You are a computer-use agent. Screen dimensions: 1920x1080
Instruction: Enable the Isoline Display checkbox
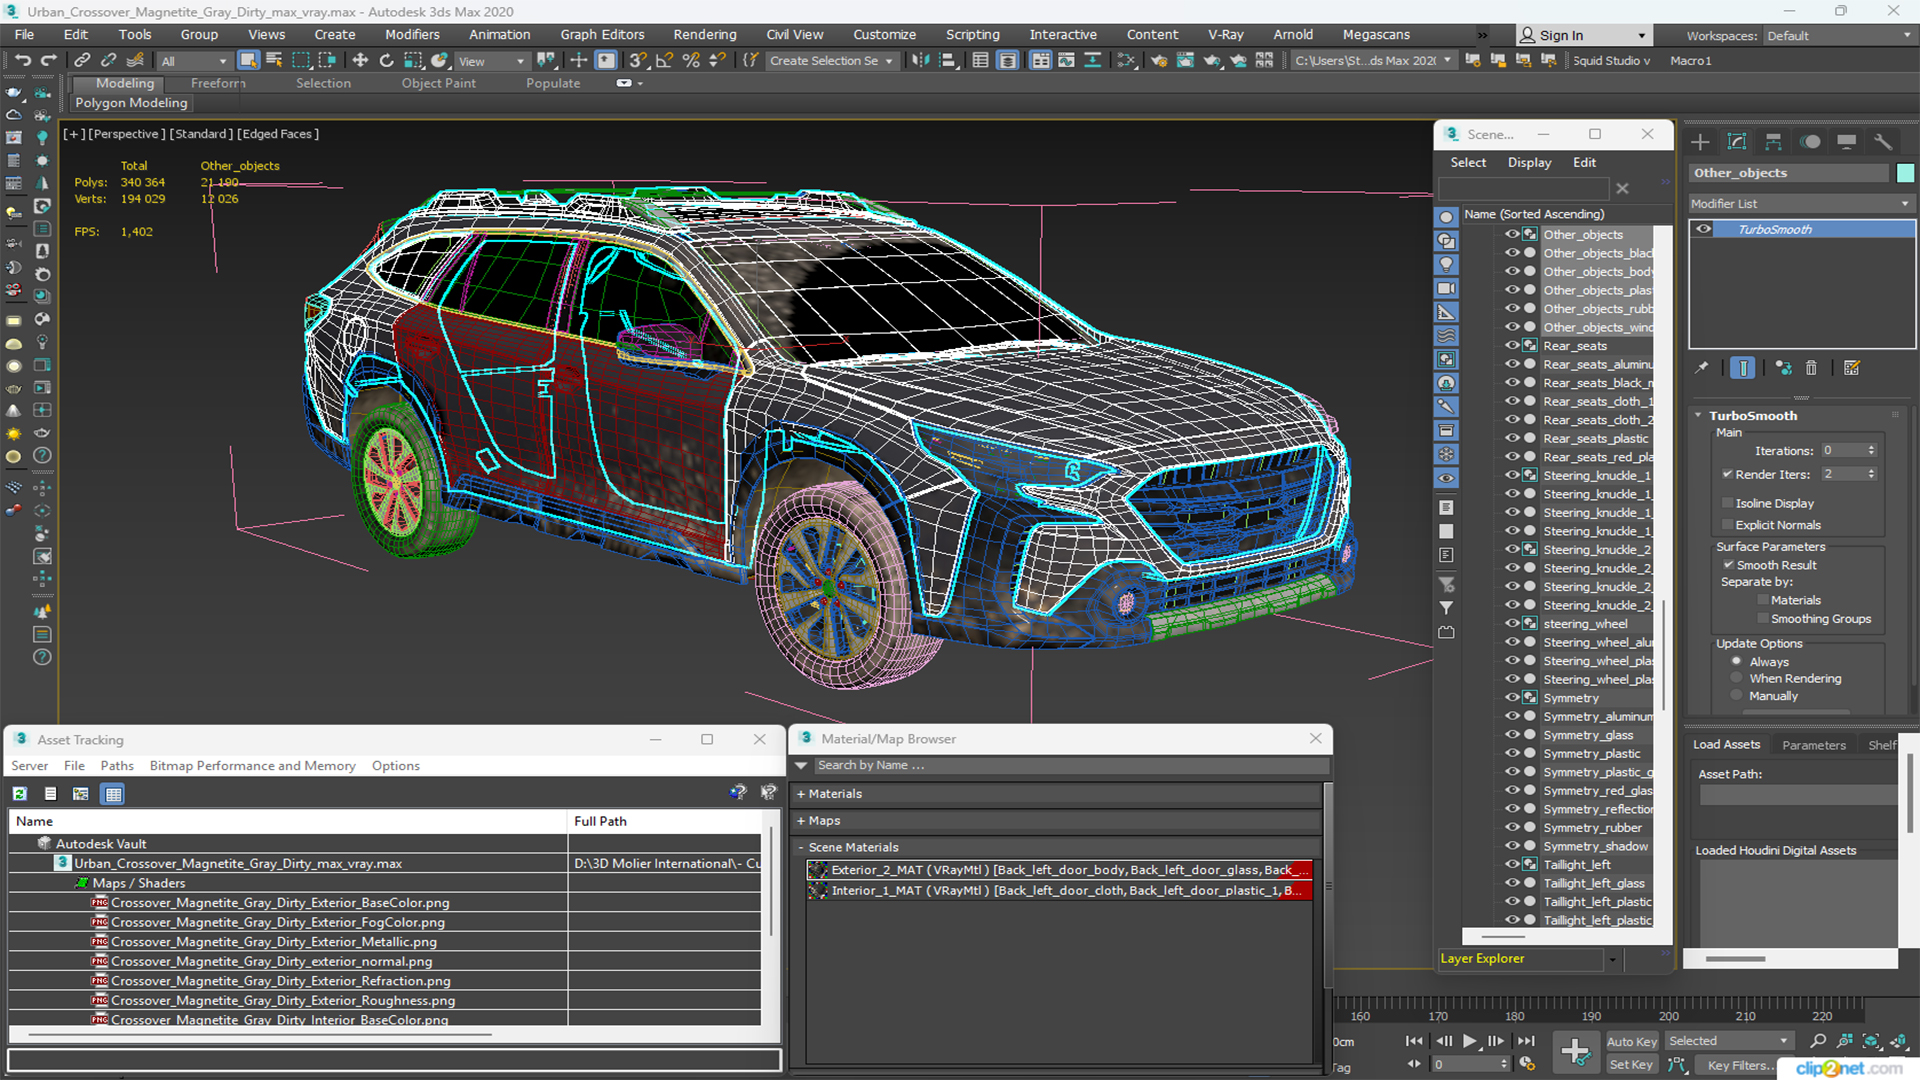1727,503
